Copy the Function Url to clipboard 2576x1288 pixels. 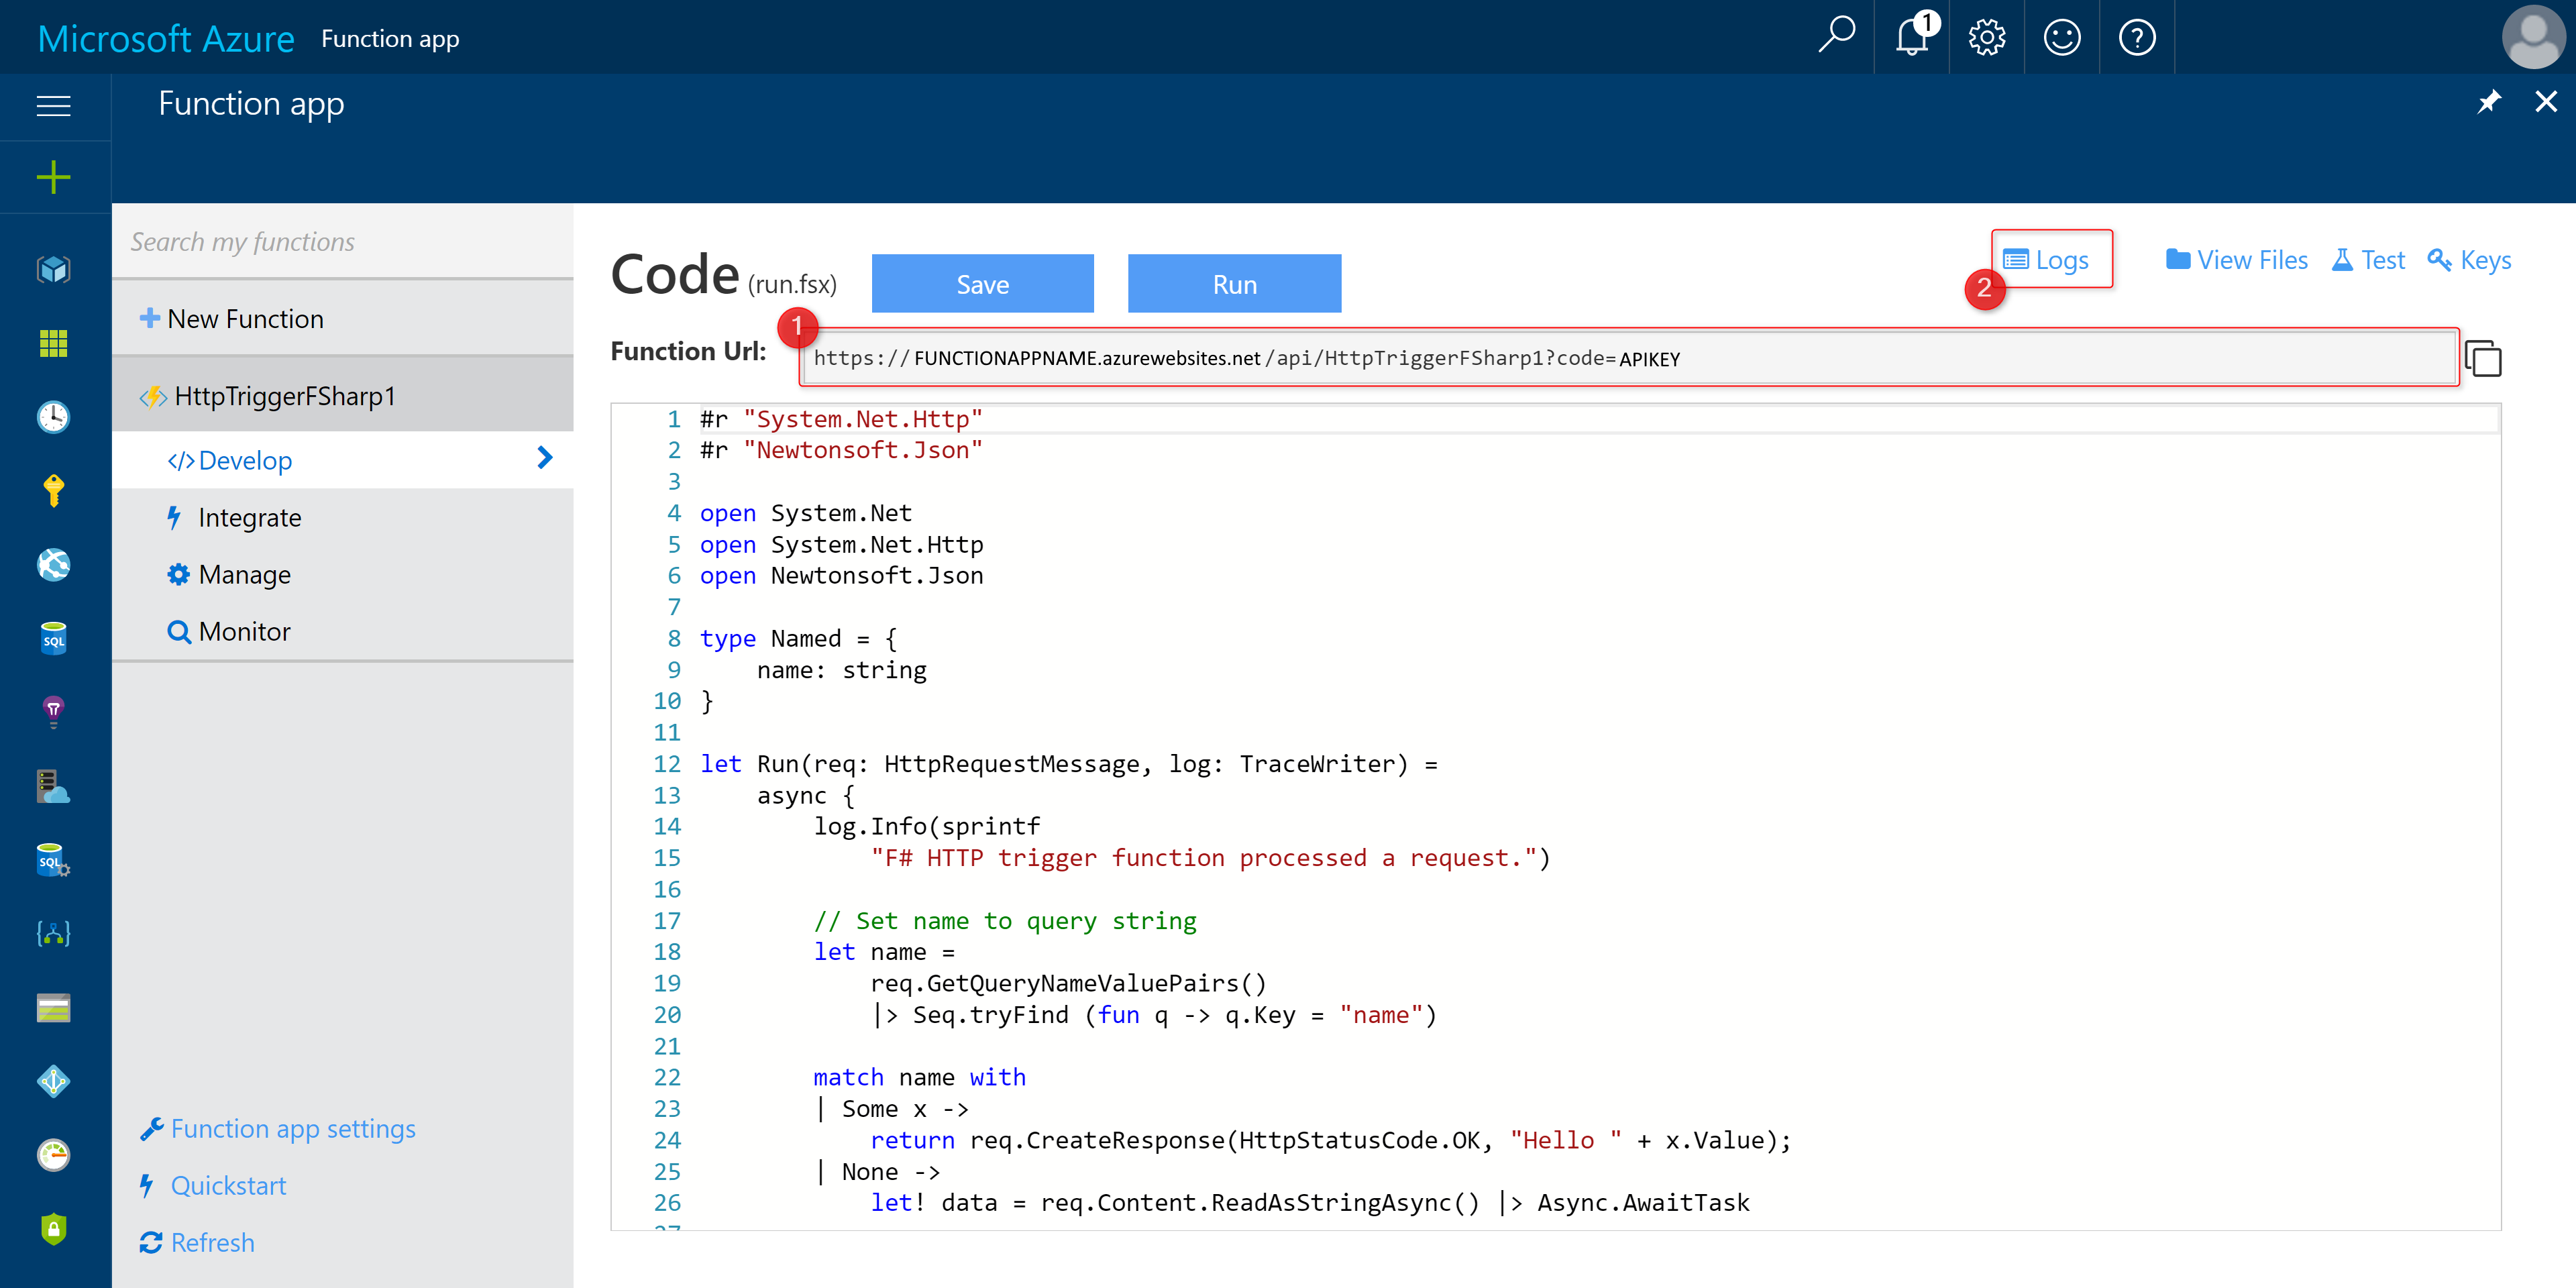2482,358
